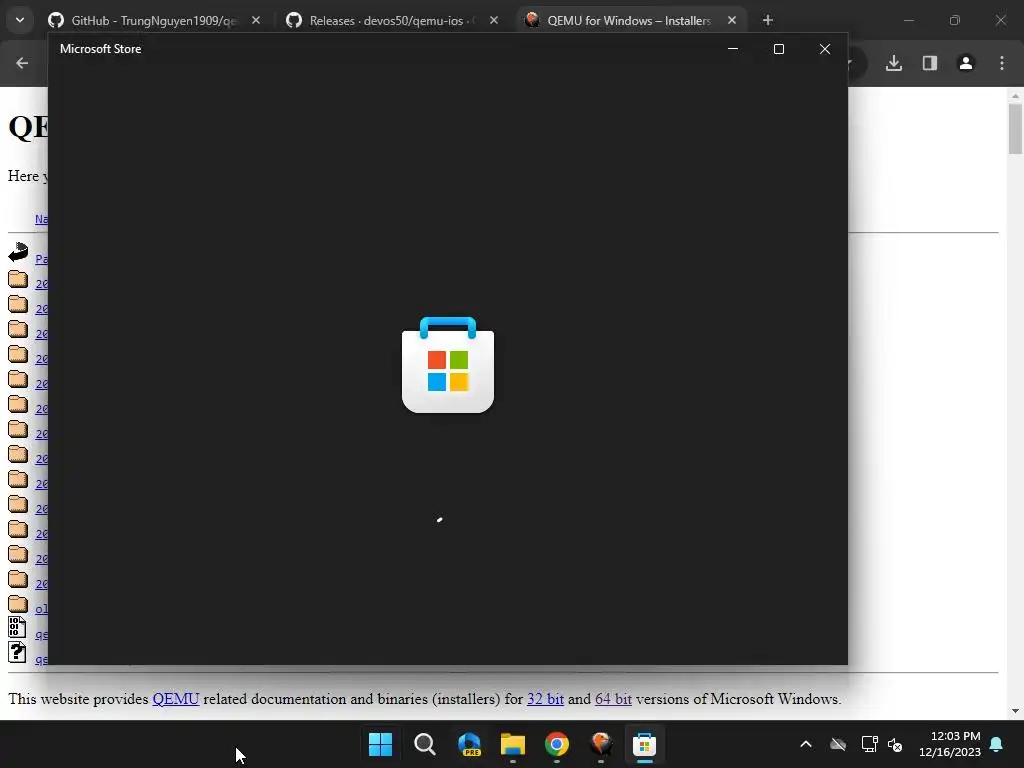Open the 64 bit link
This screenshot has height=768, width=1024.
pyautogui.click(x=613, y=699)
